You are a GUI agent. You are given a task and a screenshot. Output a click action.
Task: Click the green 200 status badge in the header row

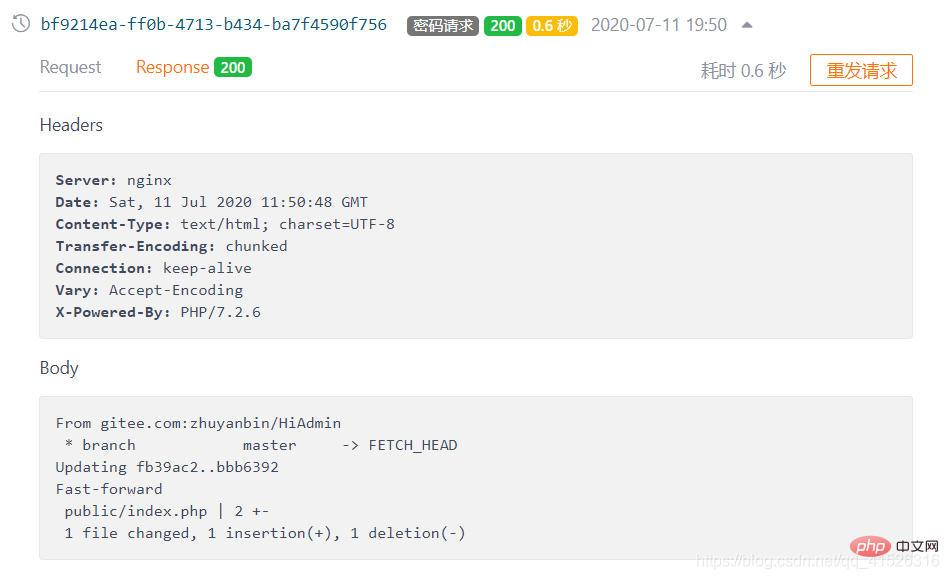point(502,25)
